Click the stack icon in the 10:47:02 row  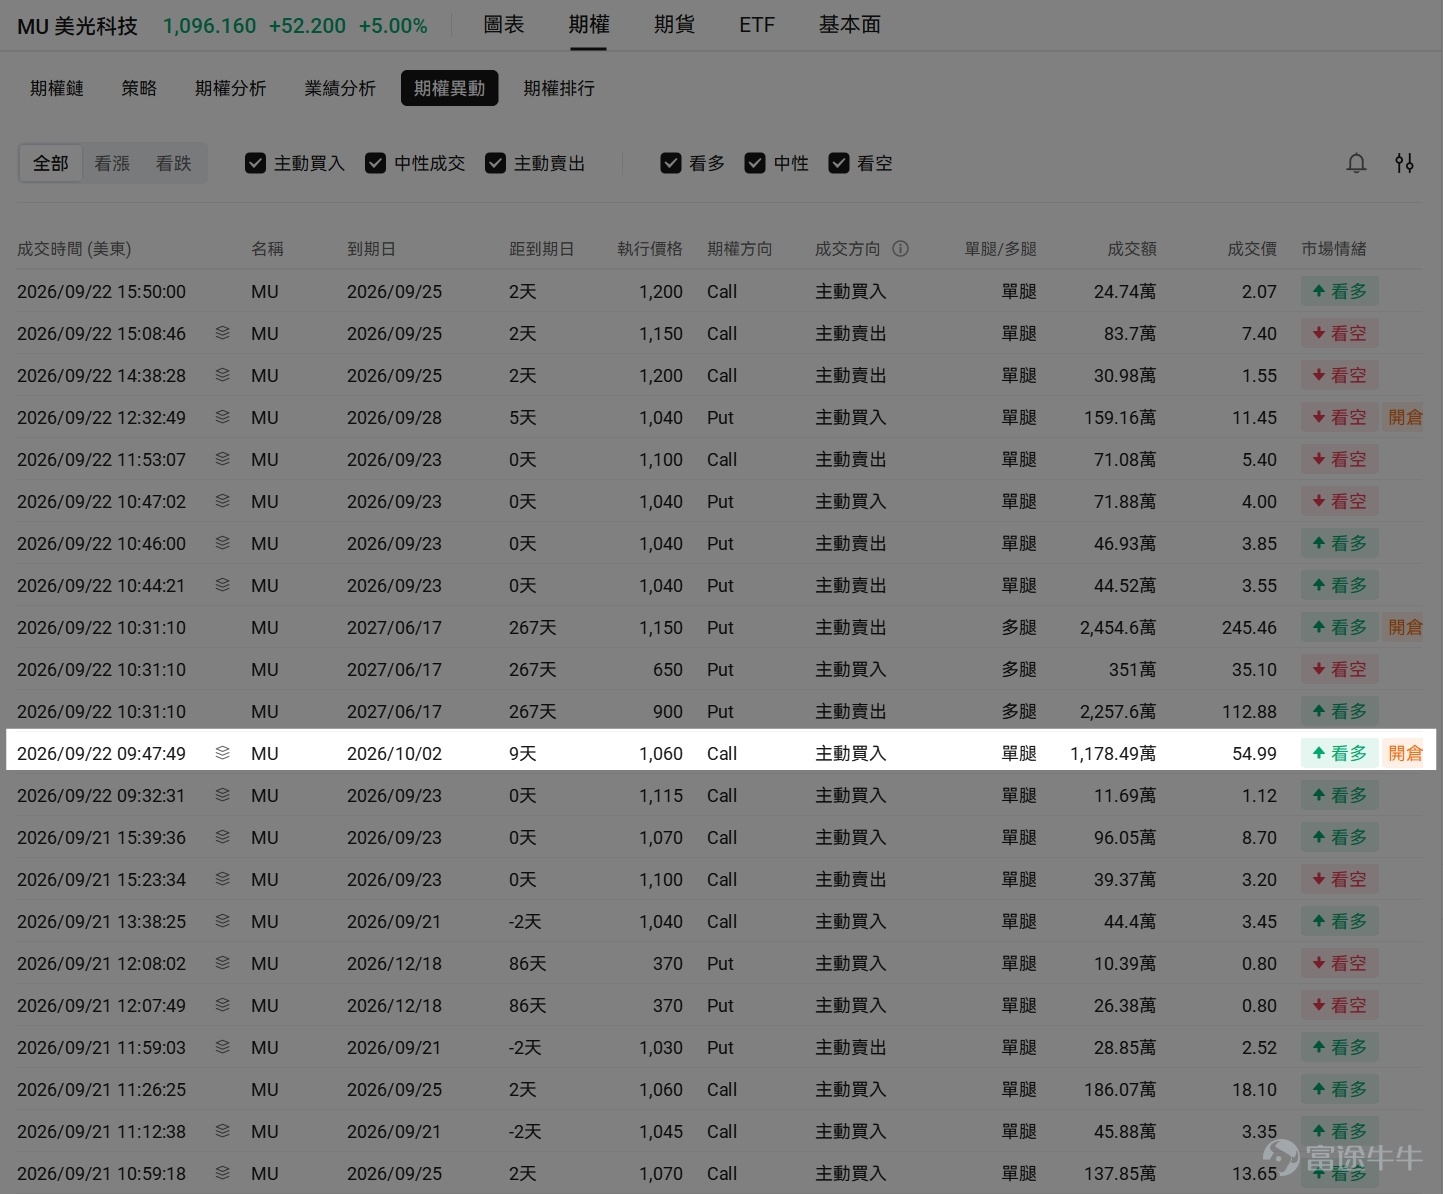click(x=223, y=501)
